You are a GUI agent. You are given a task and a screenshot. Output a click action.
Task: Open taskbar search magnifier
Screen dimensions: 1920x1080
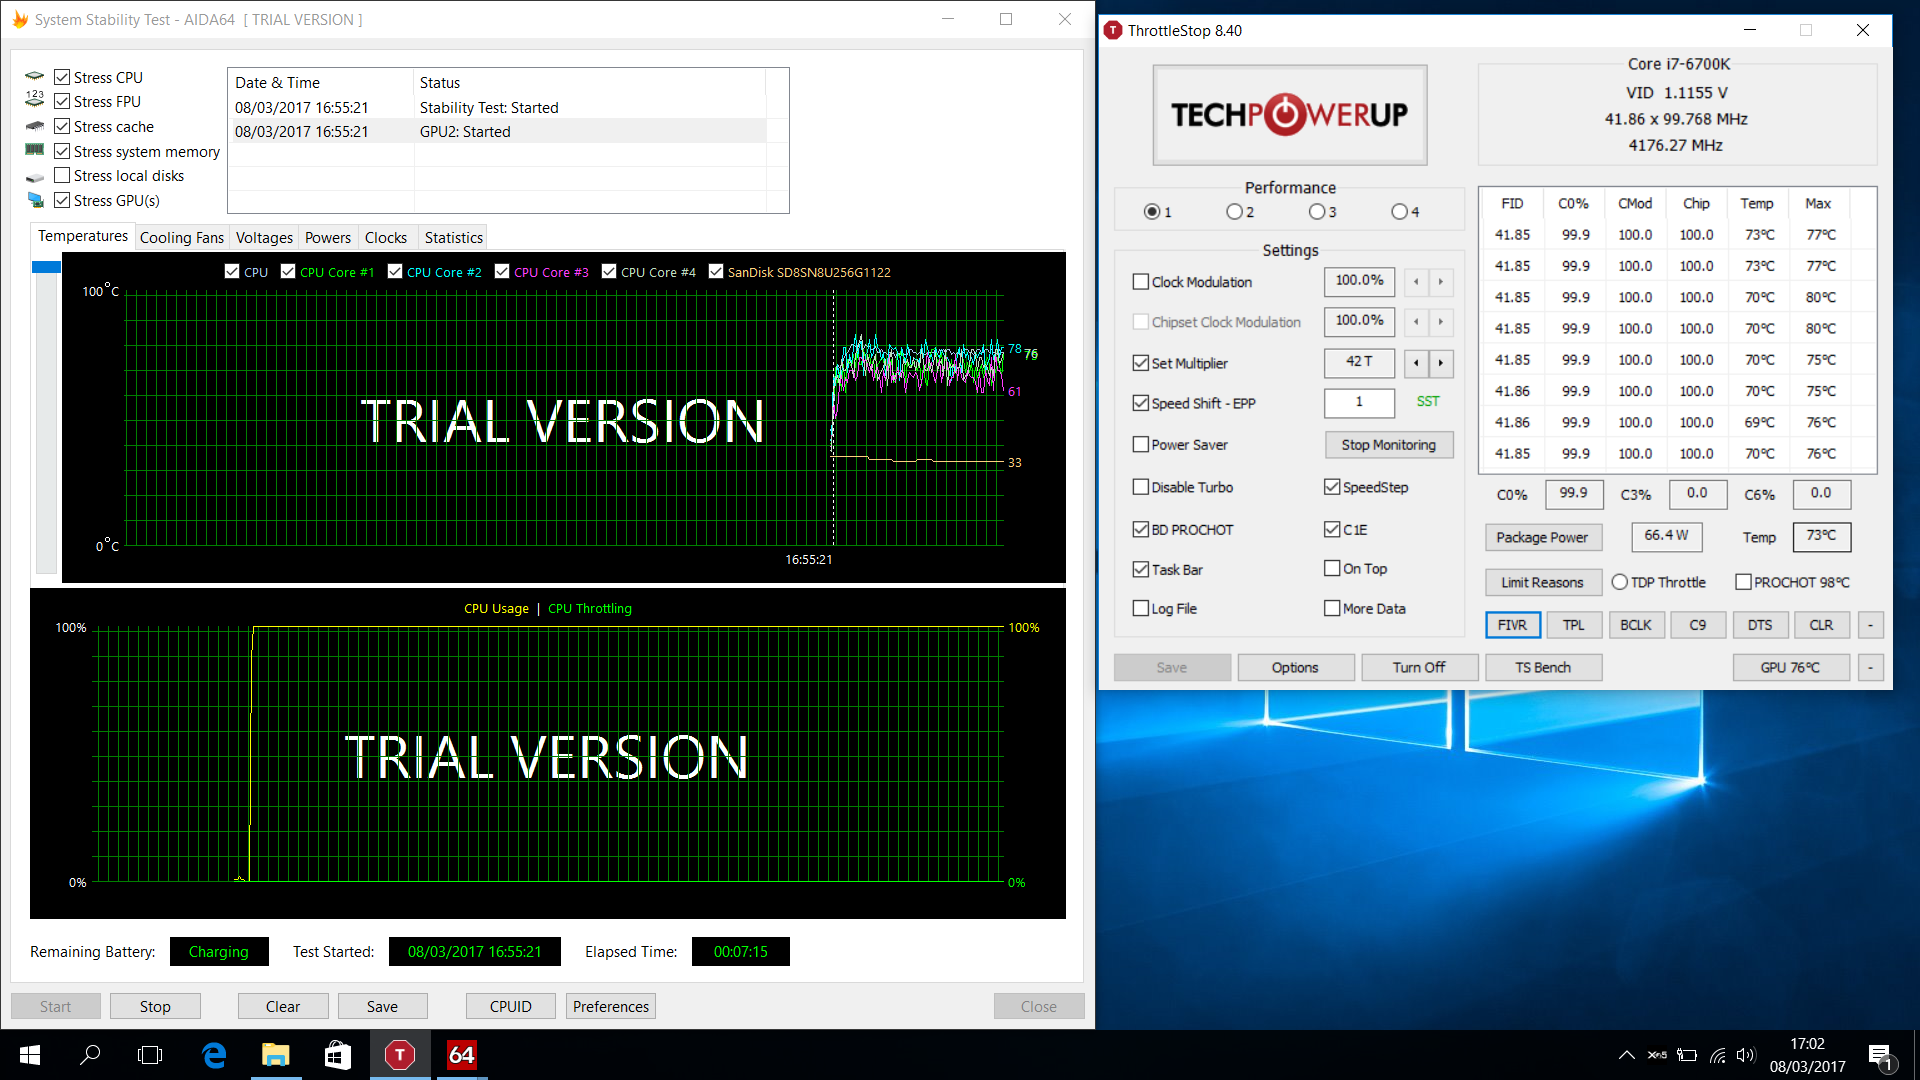coord(90,1055)
